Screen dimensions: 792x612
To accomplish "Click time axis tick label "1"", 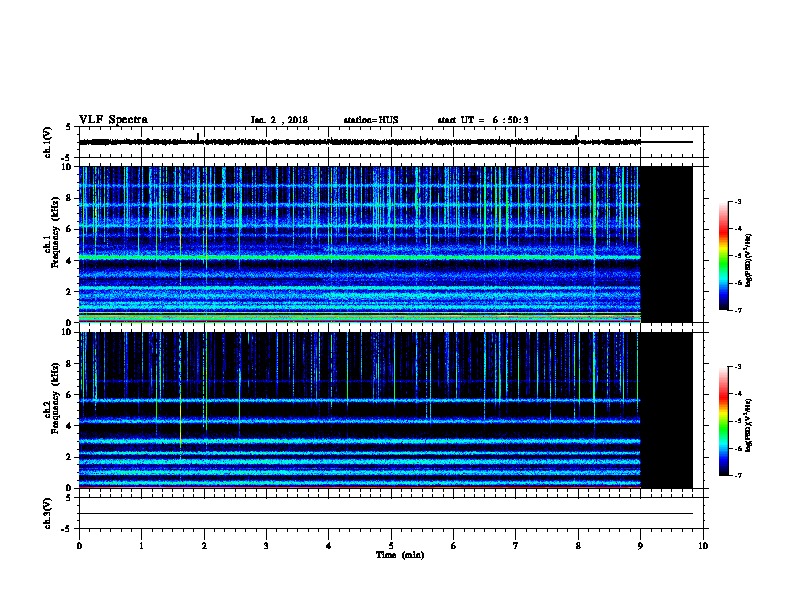I will (141, 546).
